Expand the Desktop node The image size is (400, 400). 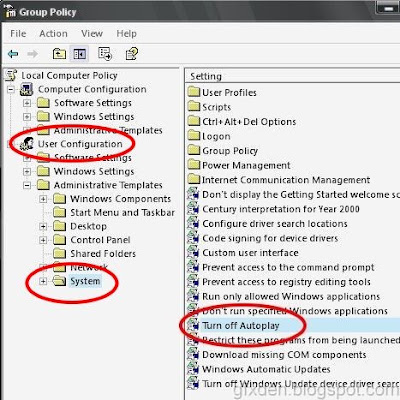(x=43, y=226)
